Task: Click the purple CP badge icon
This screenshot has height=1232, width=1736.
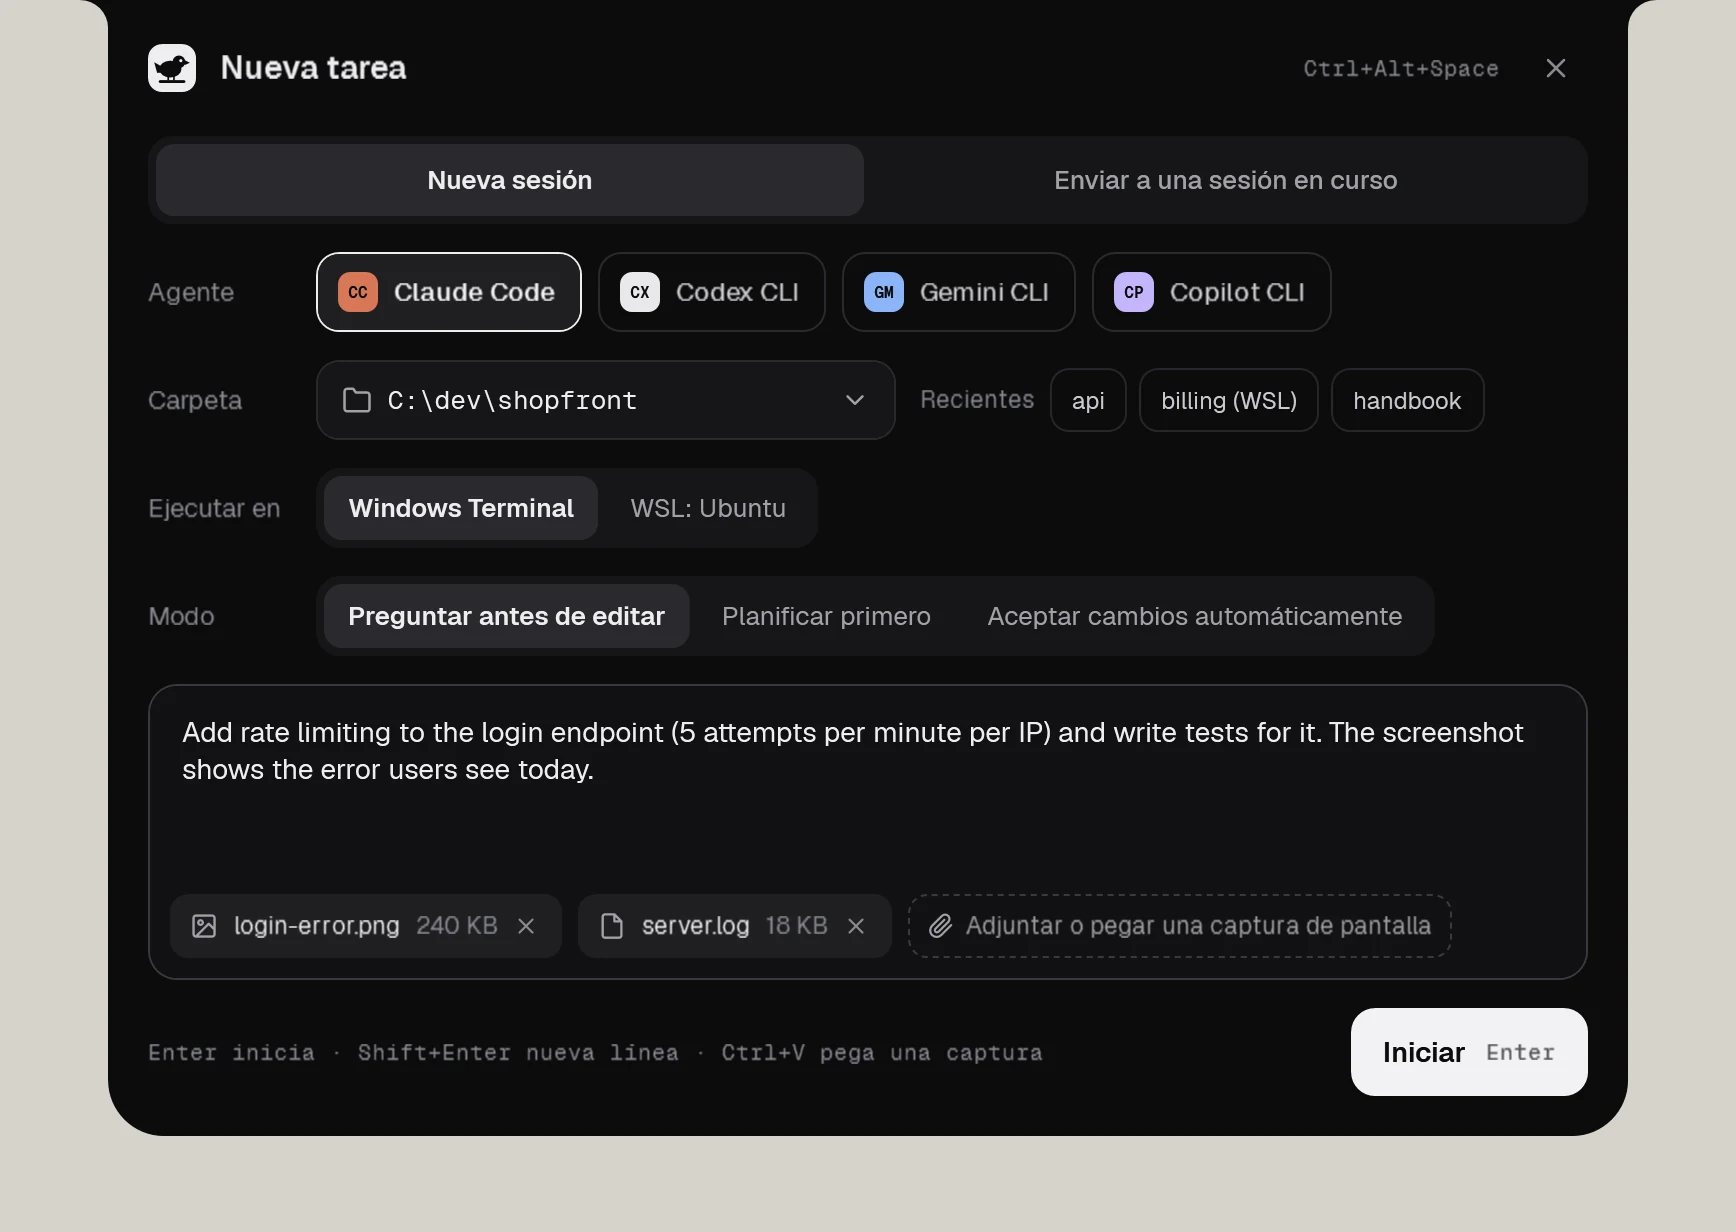Action: pyautogui.click(x=1134, y=292)
